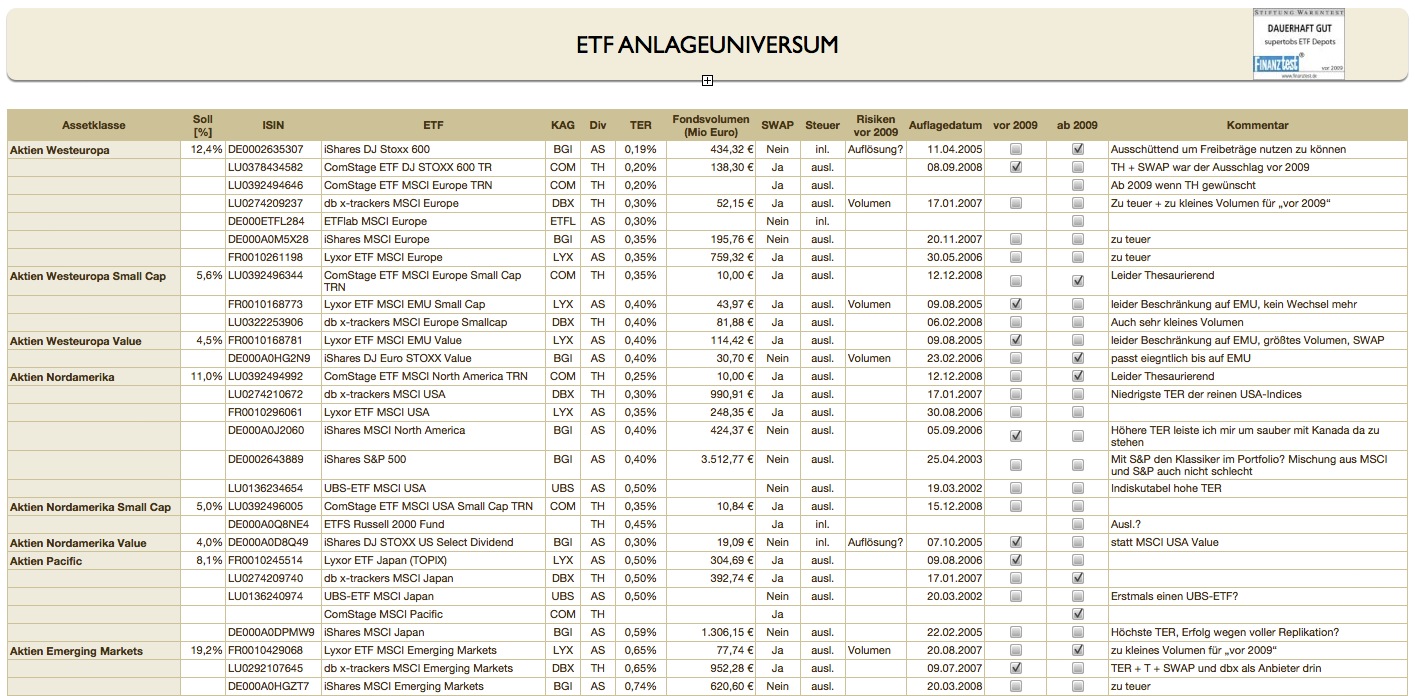1415x696 pixels.
Task: Click the launch date '11.04.2005' cell
Action: click(x=945, y=149)
